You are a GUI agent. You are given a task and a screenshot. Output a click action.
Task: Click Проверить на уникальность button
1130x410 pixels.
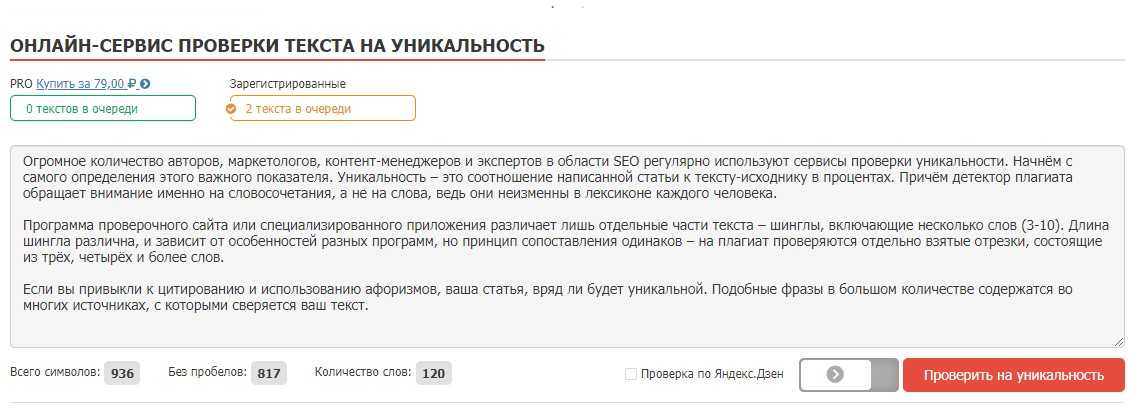1013,375
